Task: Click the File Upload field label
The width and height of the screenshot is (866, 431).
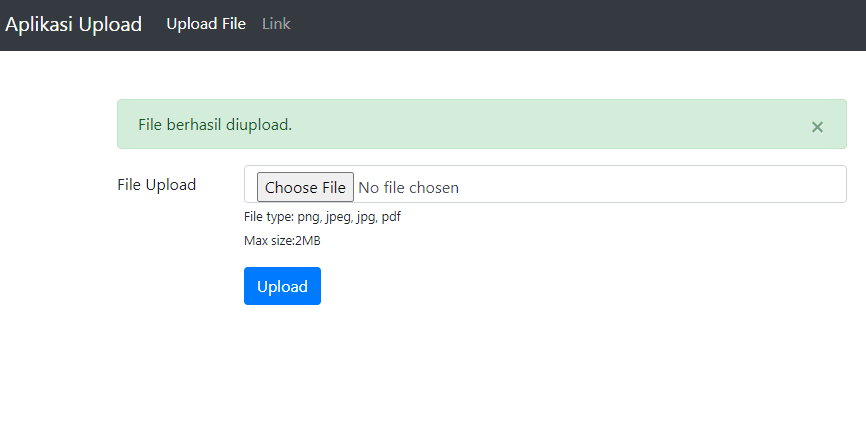Action: [x=156, y=185]
